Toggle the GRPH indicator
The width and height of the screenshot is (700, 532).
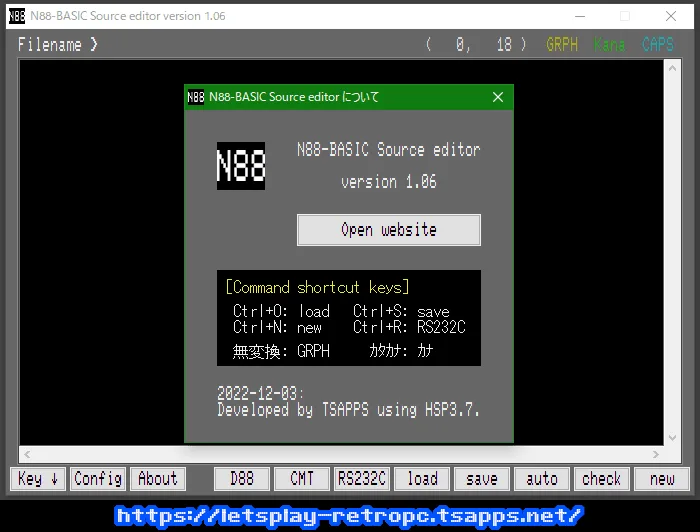click(562, 45)
